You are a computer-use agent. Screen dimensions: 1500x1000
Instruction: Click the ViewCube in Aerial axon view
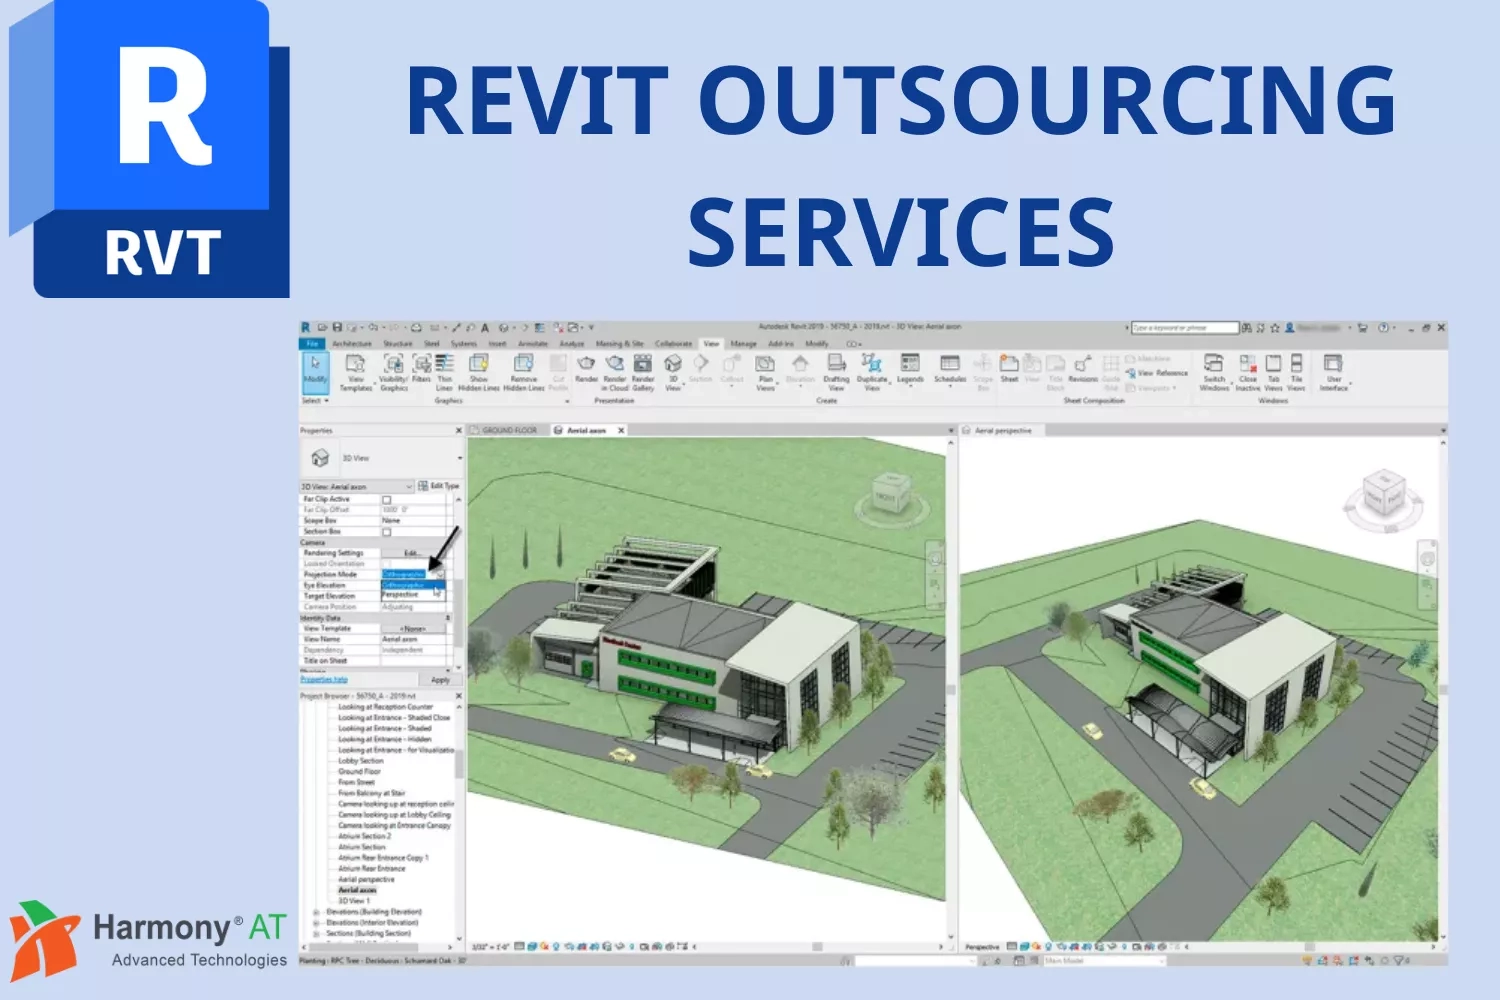pos(889,493)
